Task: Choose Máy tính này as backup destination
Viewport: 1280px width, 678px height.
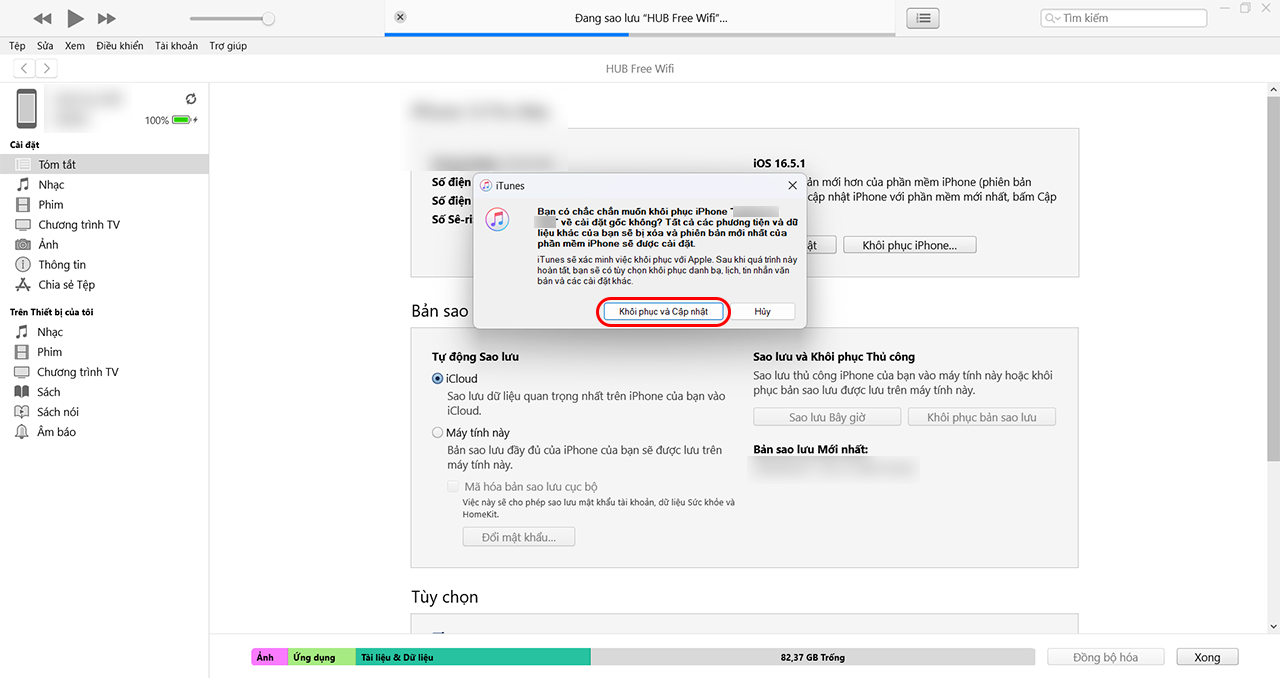Action: coord(437,432)
